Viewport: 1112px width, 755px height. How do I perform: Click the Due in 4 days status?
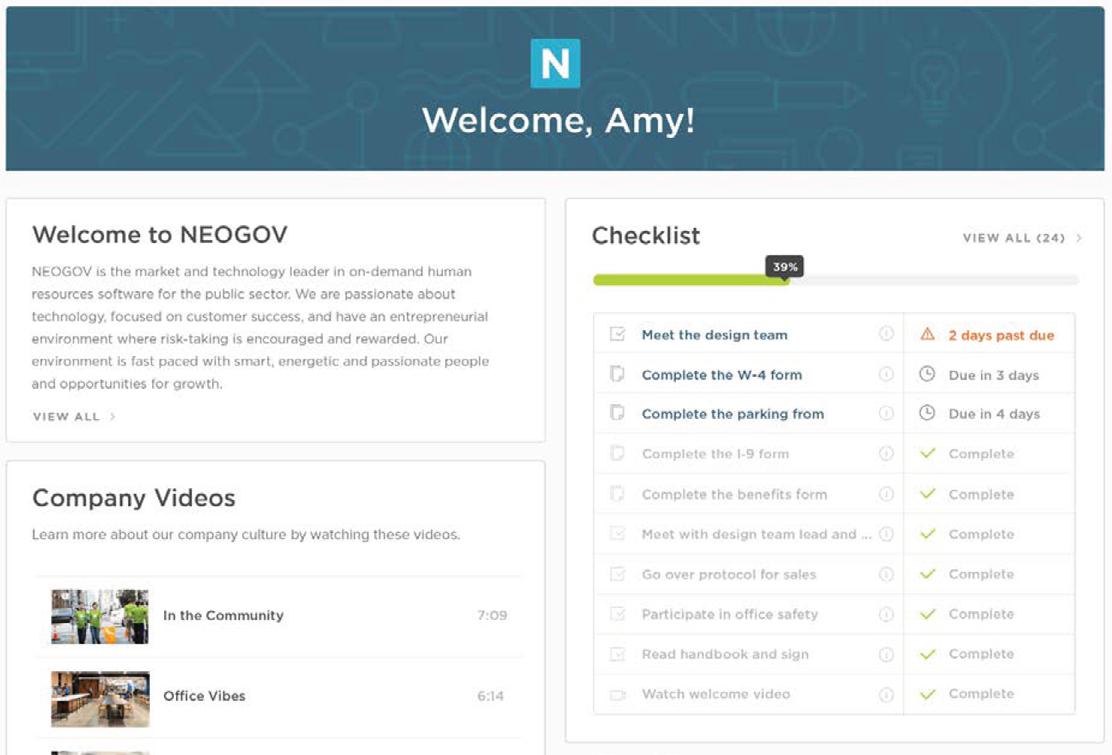coord(994,414)
